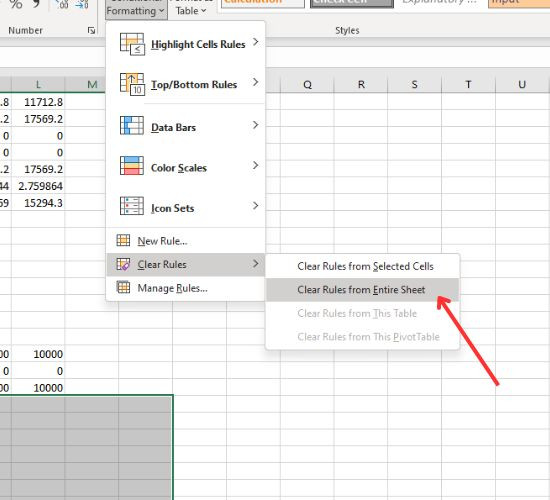Click cell containing 2.759864
Viewport: 550px width, 500px height.
click(x=38, y=186)
